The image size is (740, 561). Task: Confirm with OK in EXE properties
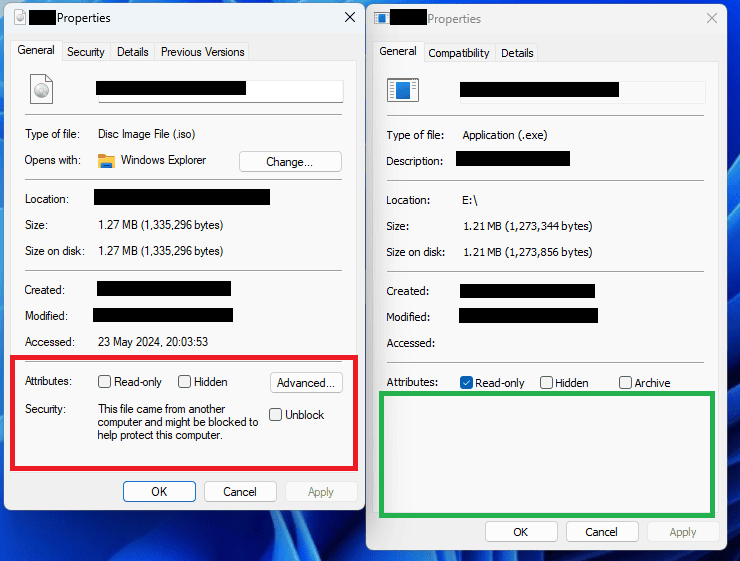(x=521, y=532)
